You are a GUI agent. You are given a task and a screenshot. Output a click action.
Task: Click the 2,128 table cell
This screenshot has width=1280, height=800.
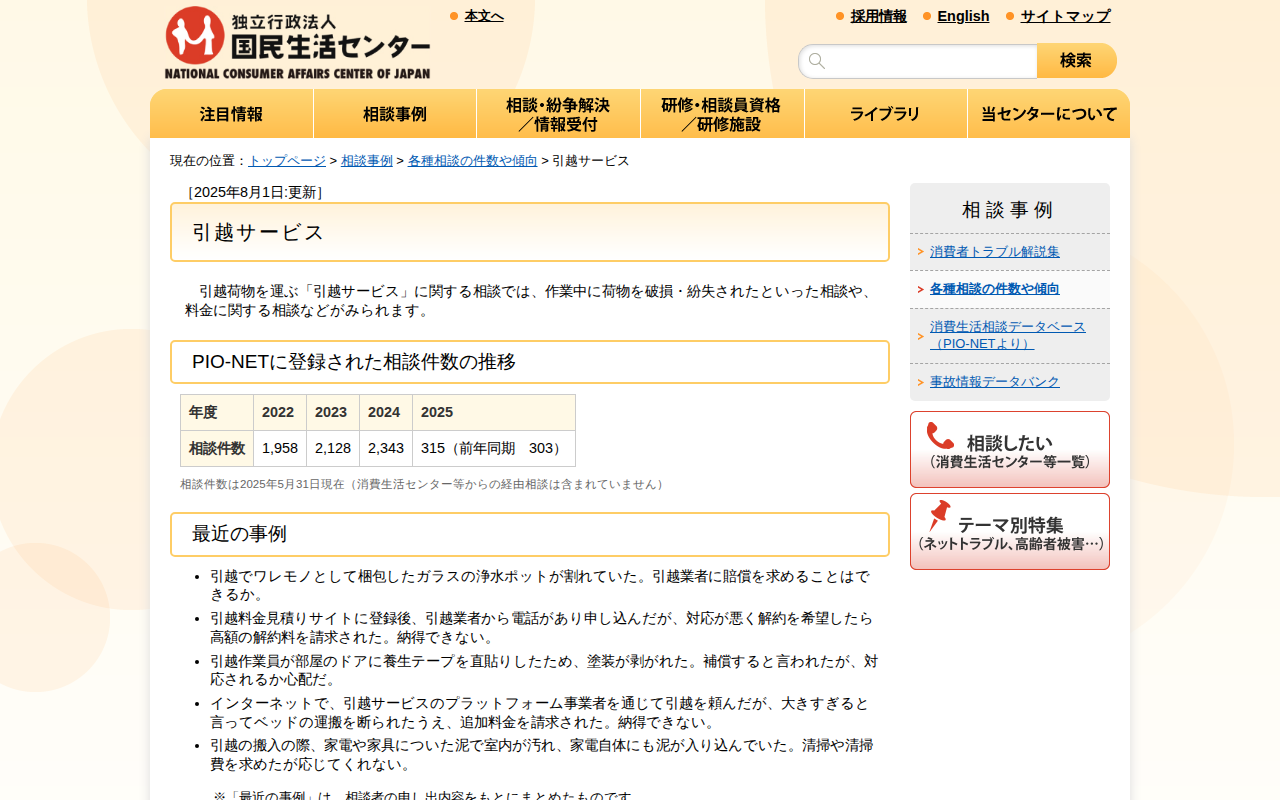333,449
